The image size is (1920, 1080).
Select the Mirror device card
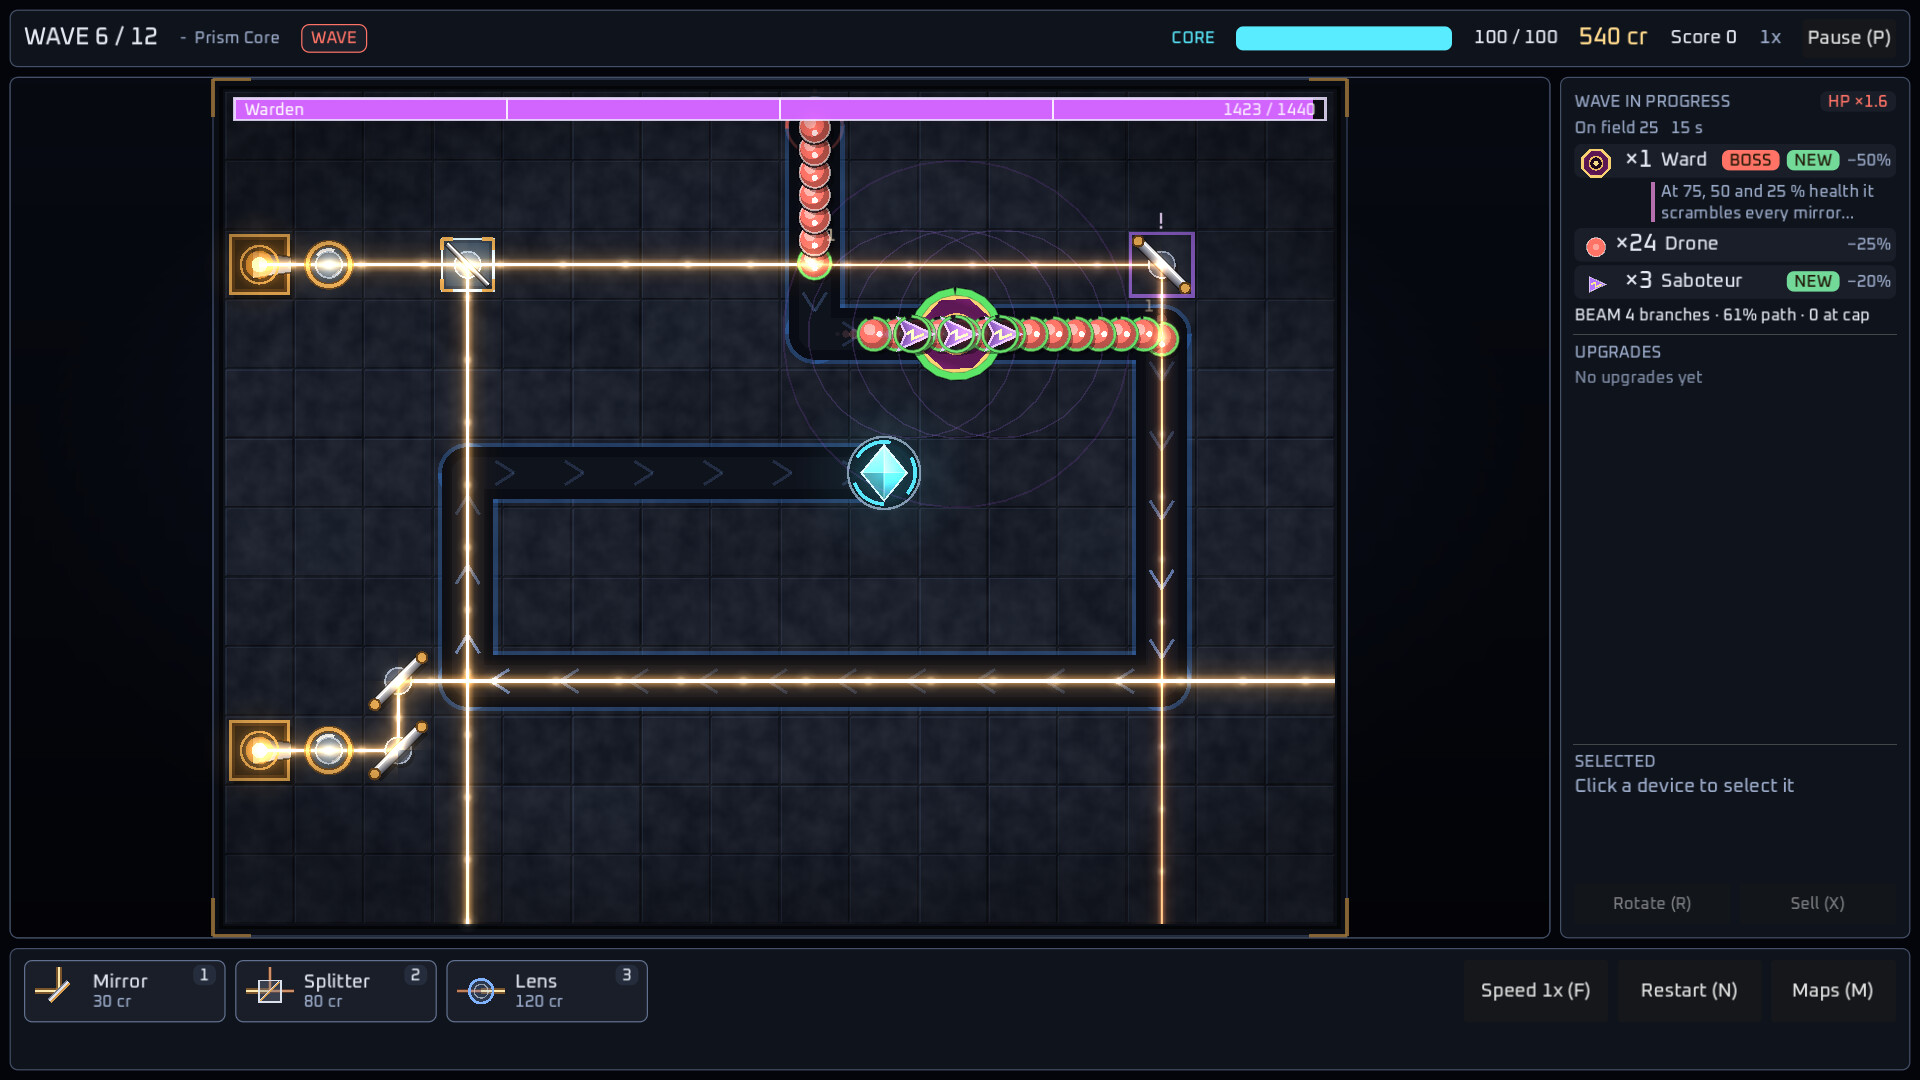pos(124,991)
